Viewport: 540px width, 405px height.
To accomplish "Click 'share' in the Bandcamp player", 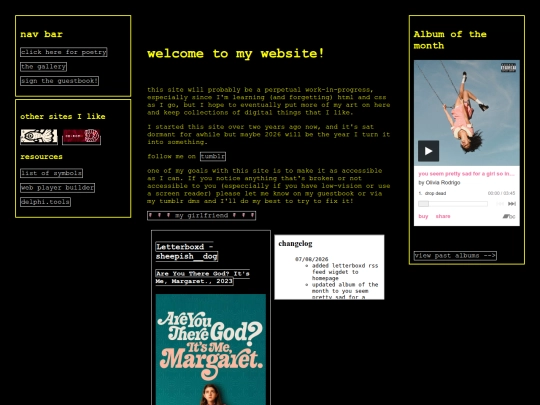I will [x=443, y=216].
